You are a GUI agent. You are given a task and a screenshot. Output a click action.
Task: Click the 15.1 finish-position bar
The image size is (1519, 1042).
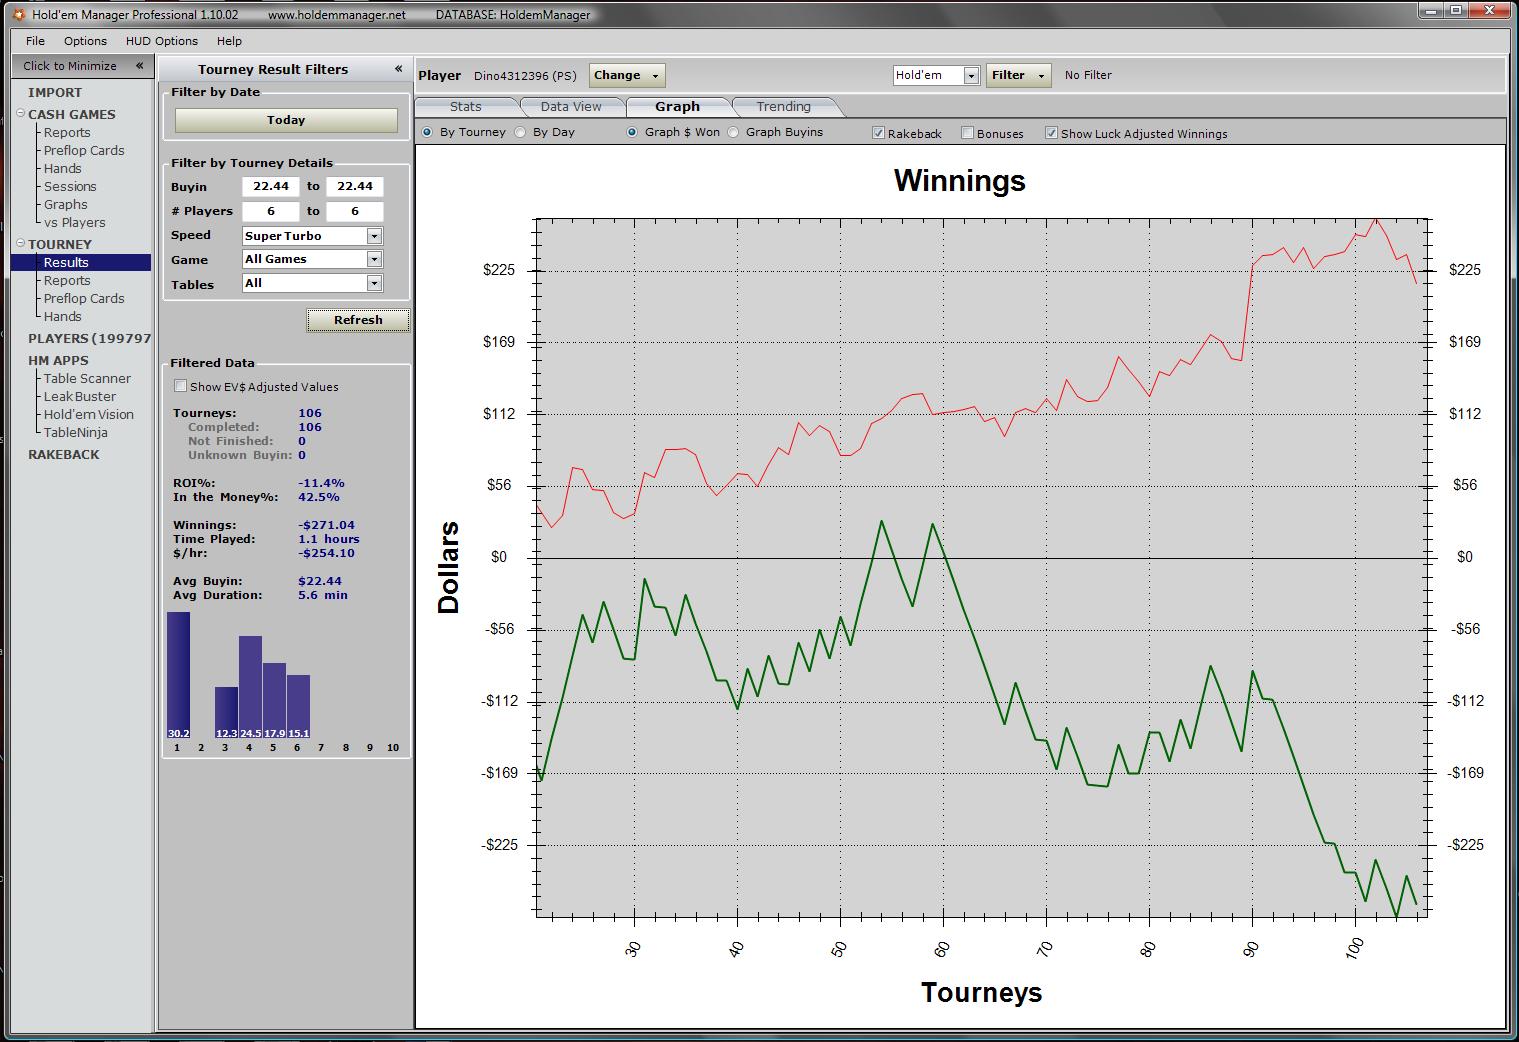click(298, 707)
